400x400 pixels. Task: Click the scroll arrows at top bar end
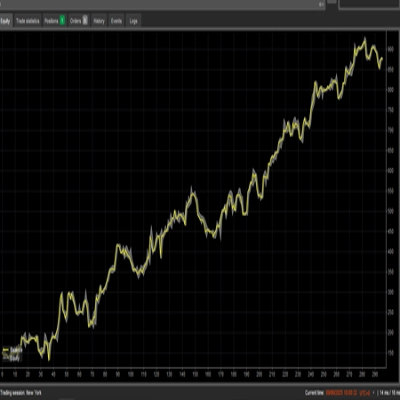[321, 4]
